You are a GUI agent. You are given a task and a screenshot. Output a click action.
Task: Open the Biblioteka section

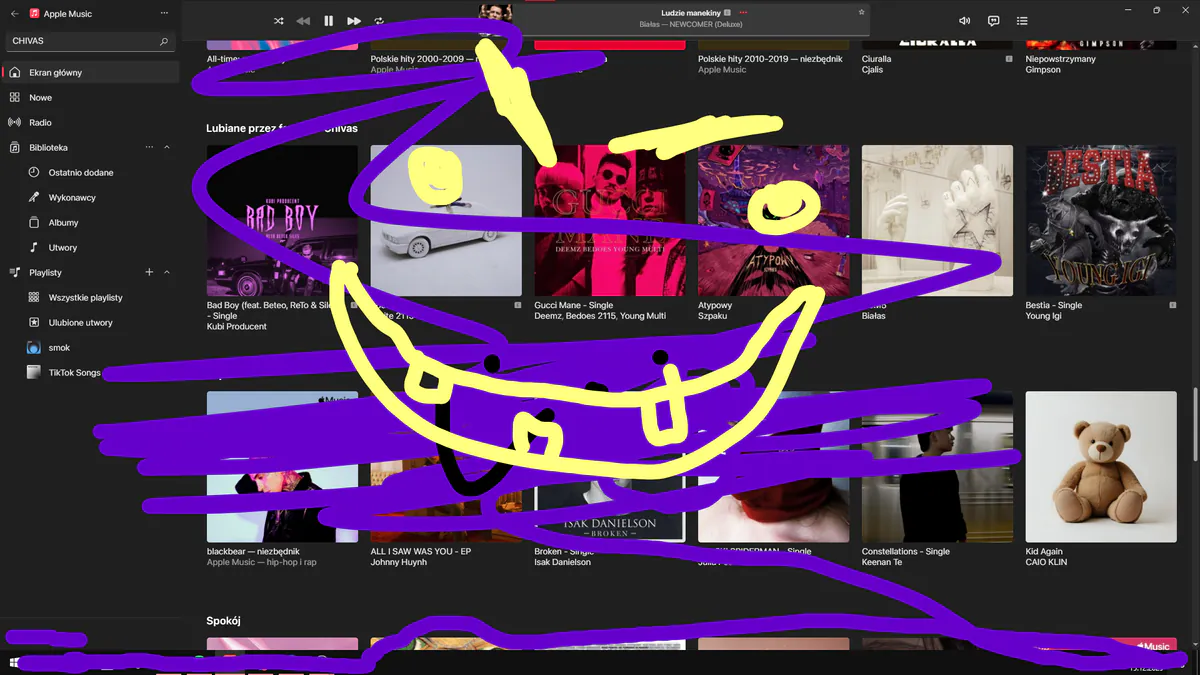(x=48, y=147)
